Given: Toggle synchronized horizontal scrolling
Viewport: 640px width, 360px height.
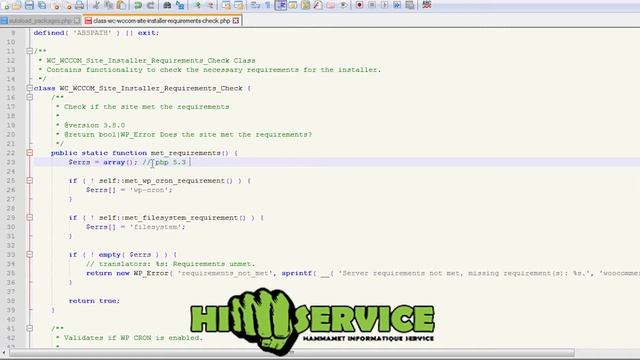Looking at the screenshot, I should (239, 5).
